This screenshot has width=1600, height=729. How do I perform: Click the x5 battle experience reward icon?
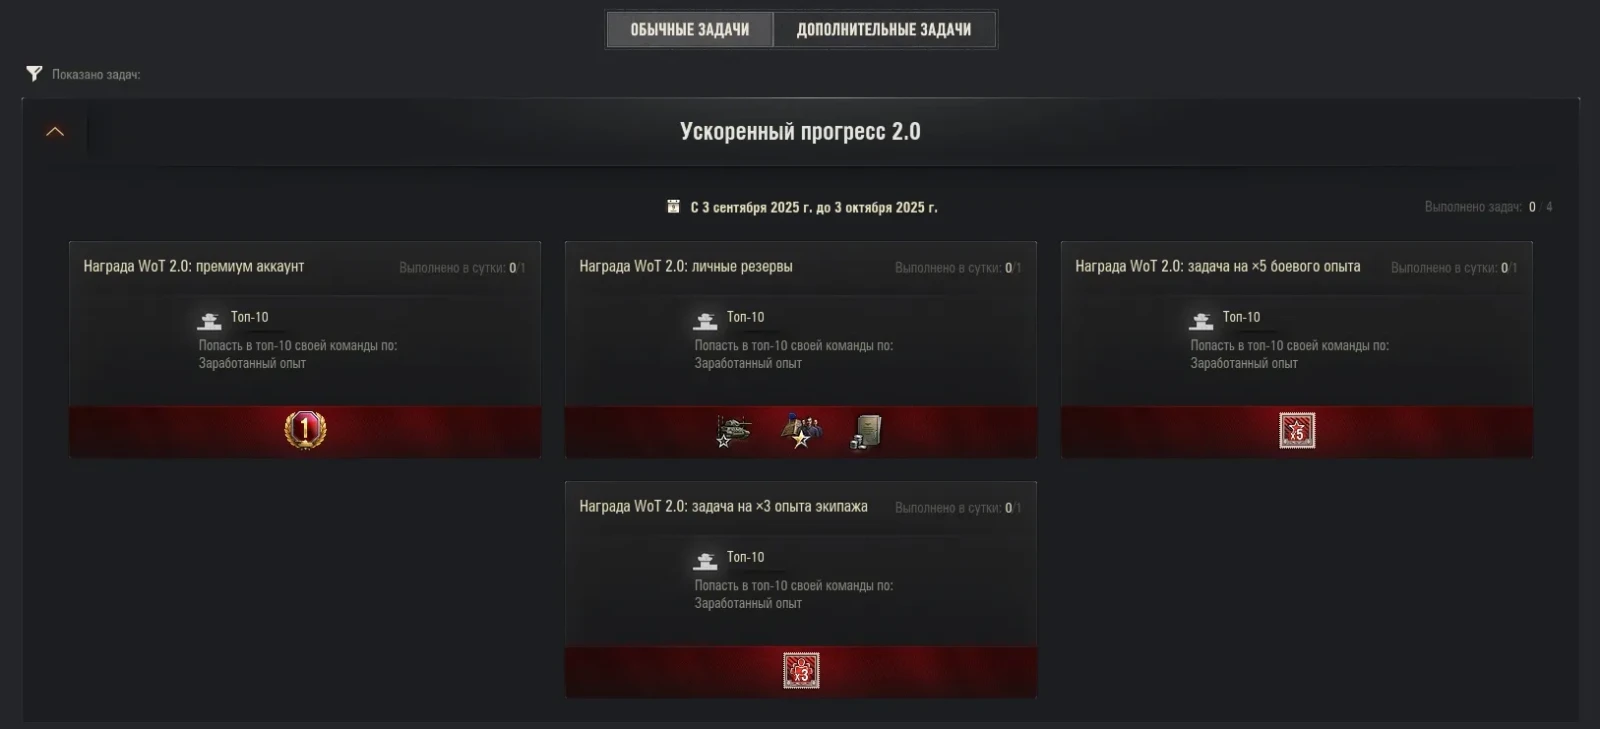(1297, 431)
